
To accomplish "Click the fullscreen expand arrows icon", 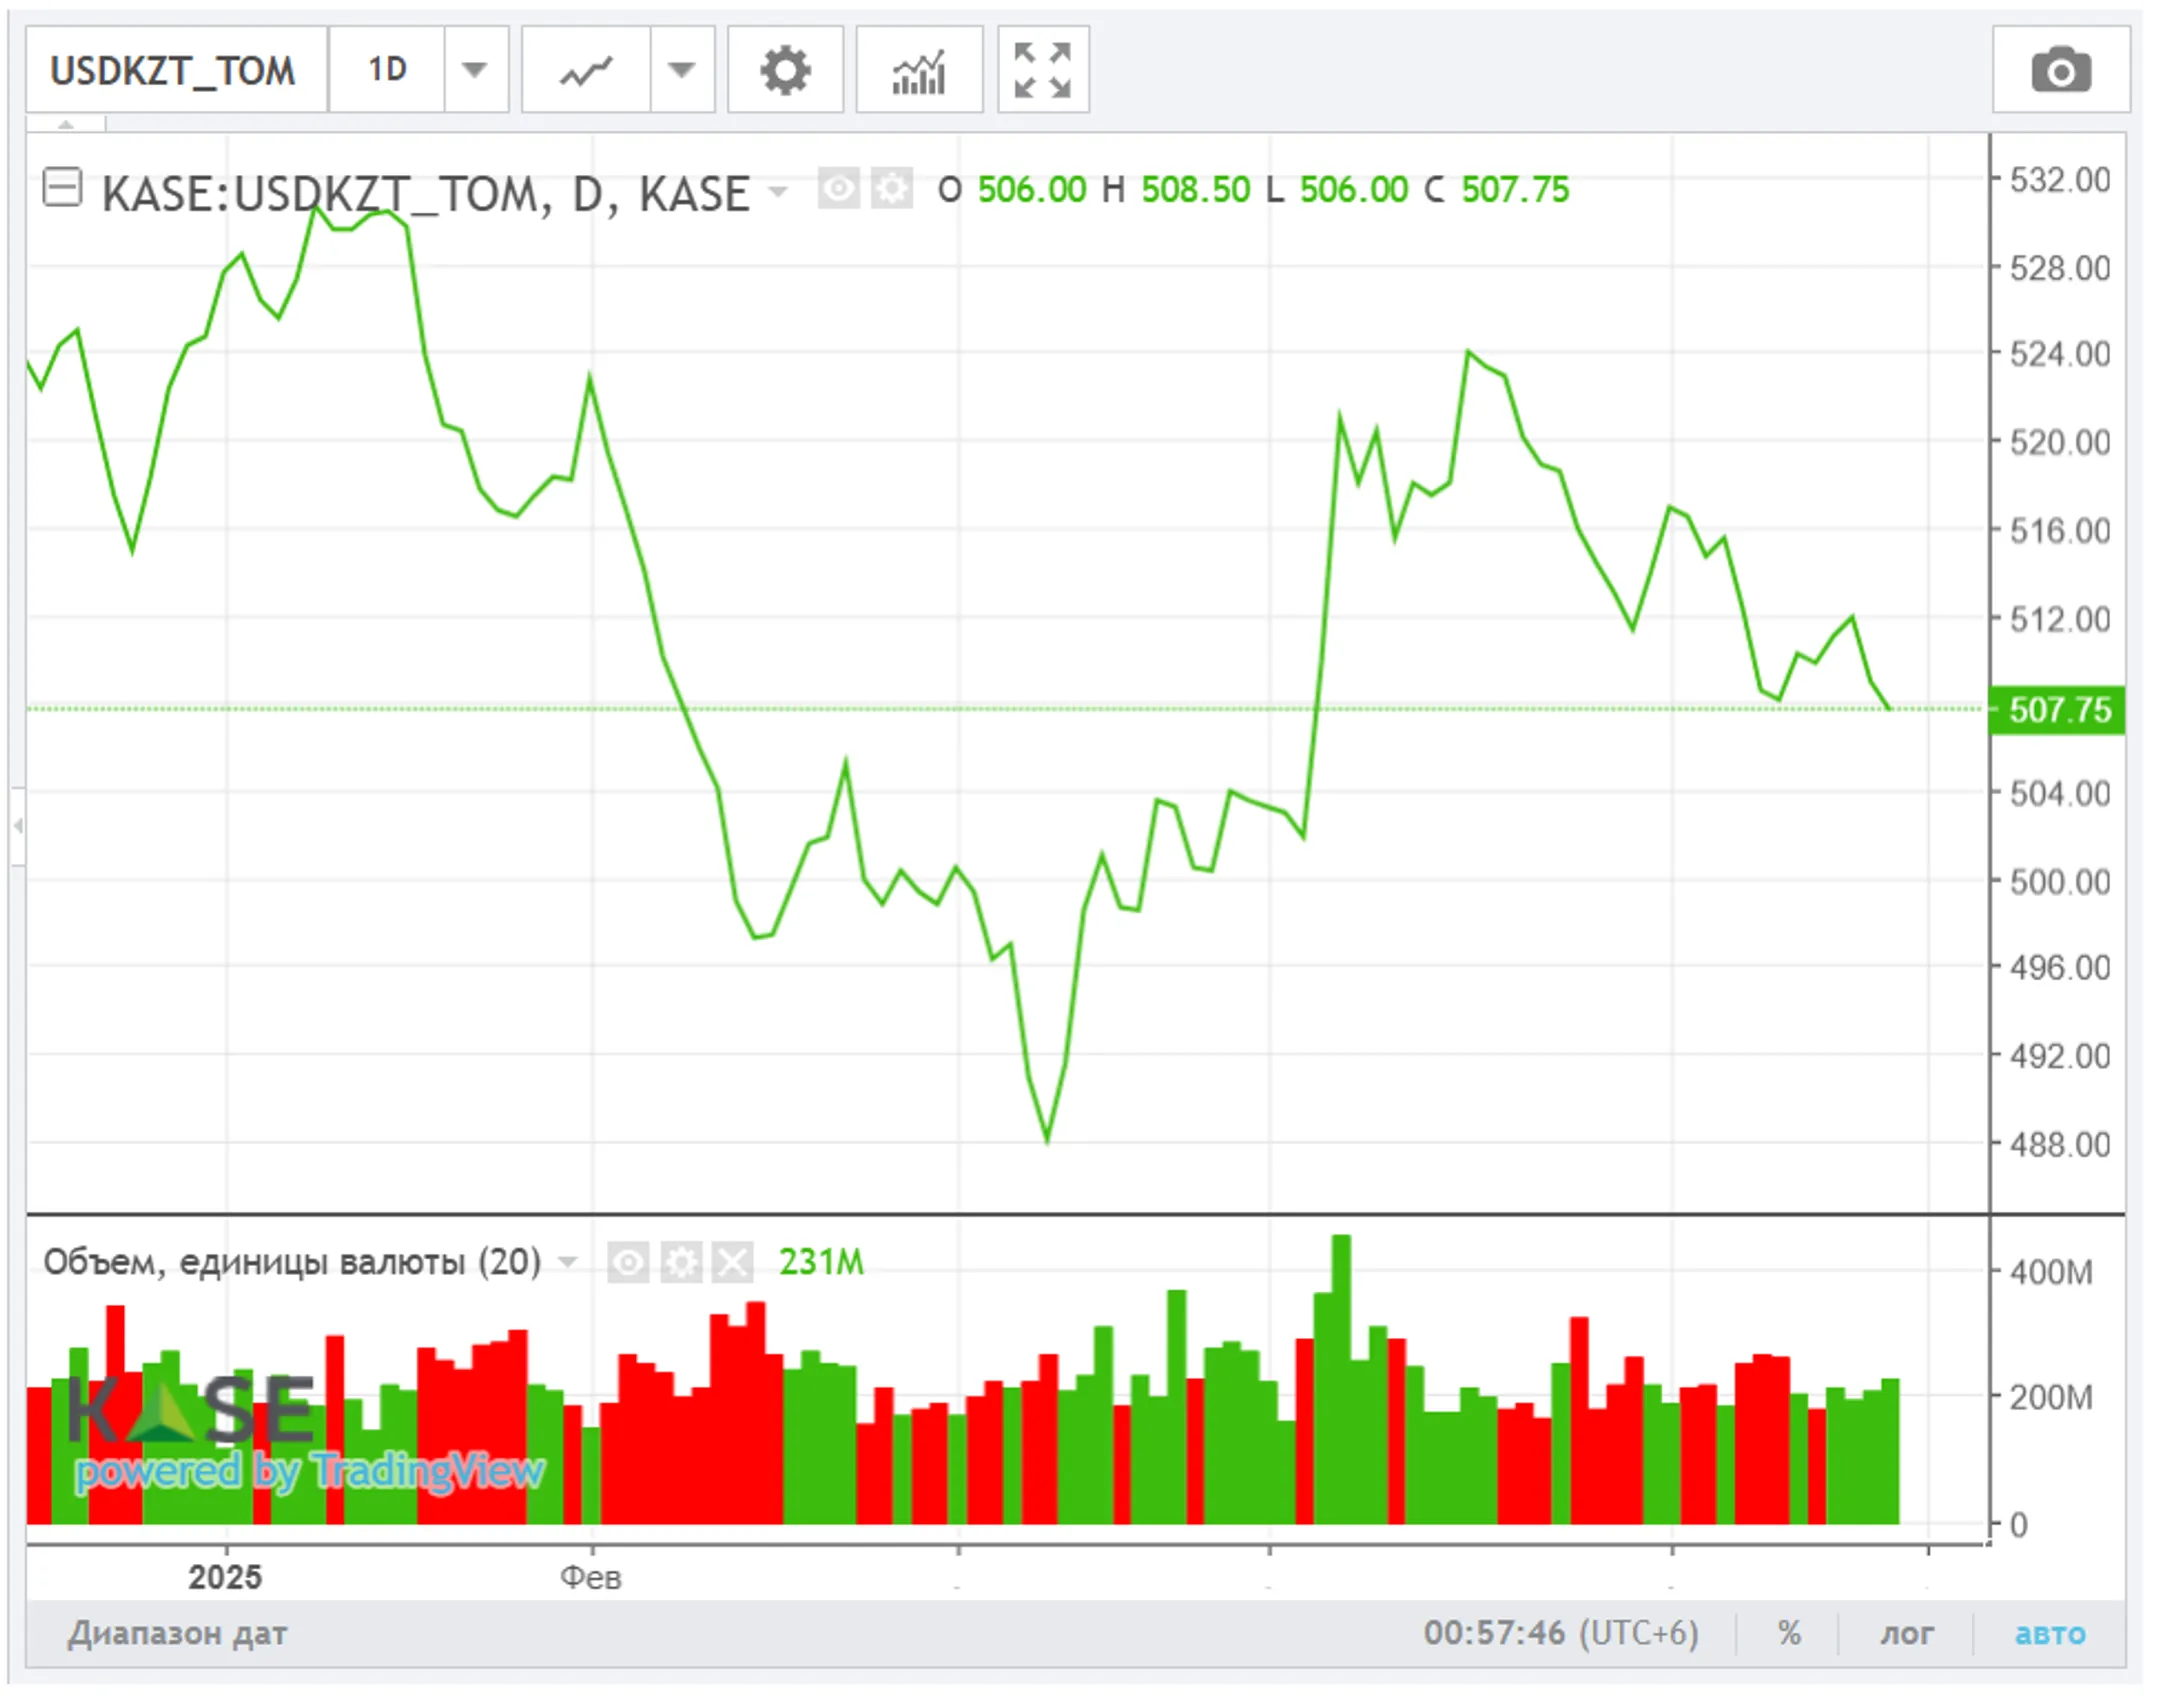I will (x=1042, y=70).
